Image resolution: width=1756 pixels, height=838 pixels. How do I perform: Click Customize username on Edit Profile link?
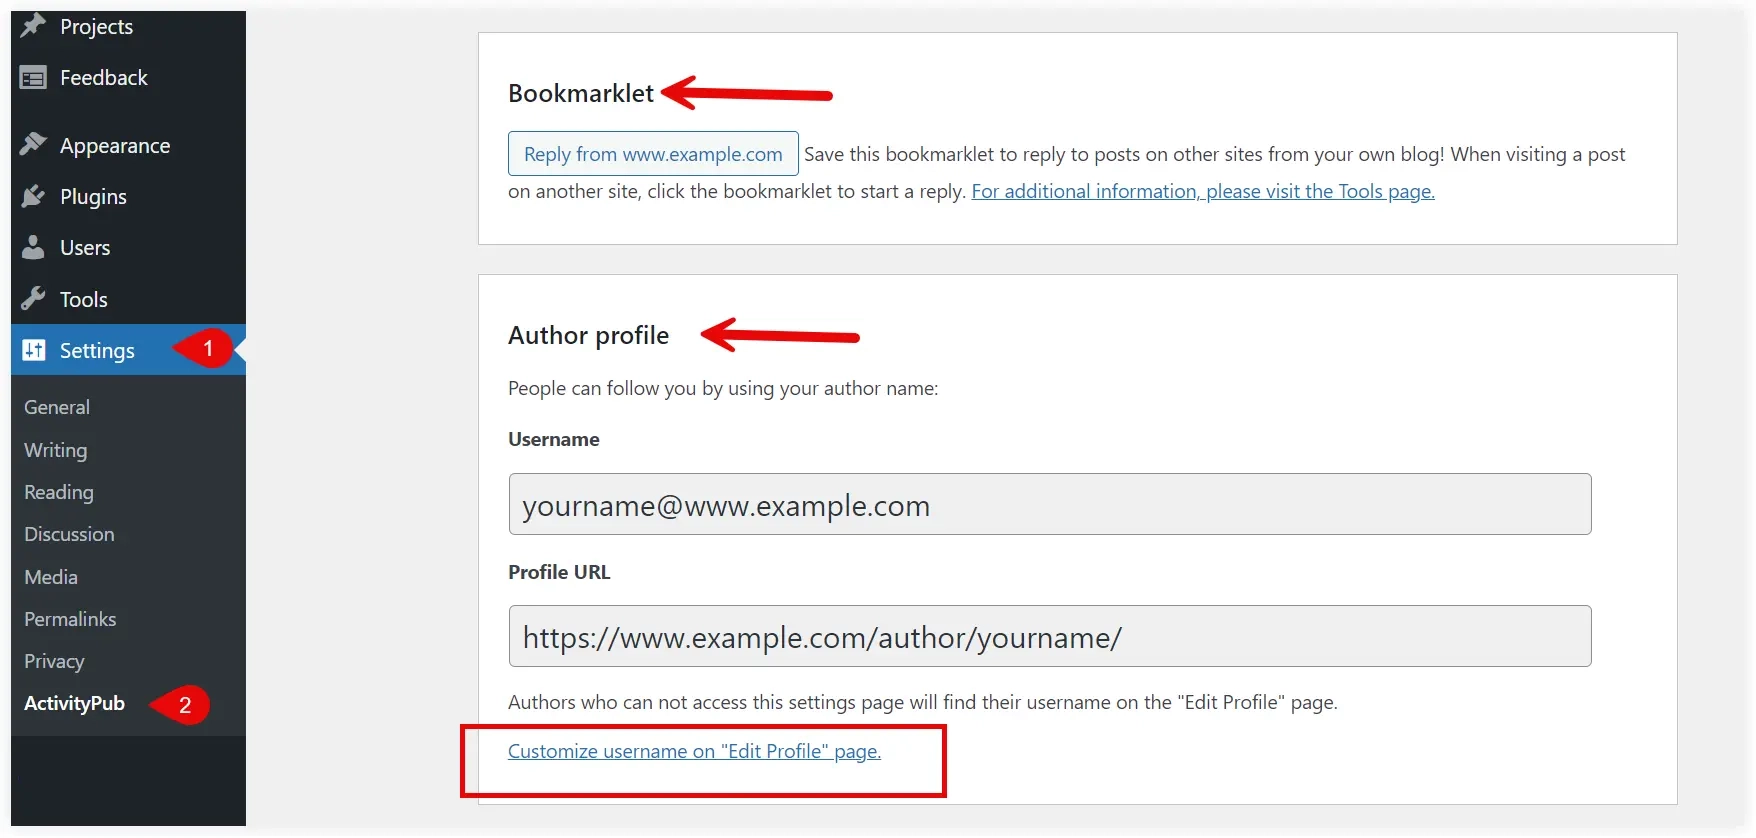(x=694, y=751)
